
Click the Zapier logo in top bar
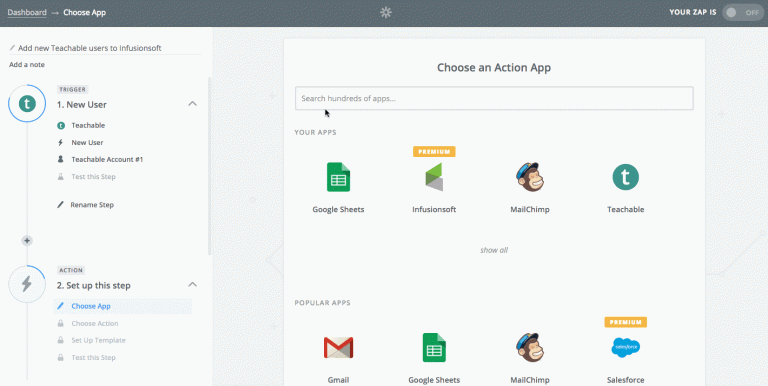[386, 13]
